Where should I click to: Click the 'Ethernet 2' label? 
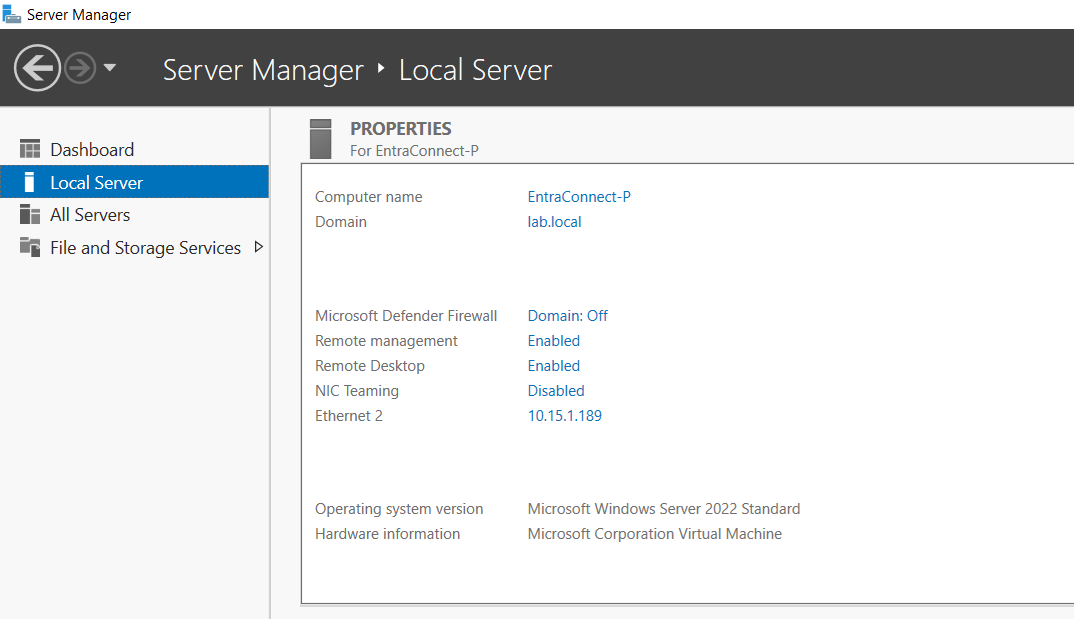point(349,416)
